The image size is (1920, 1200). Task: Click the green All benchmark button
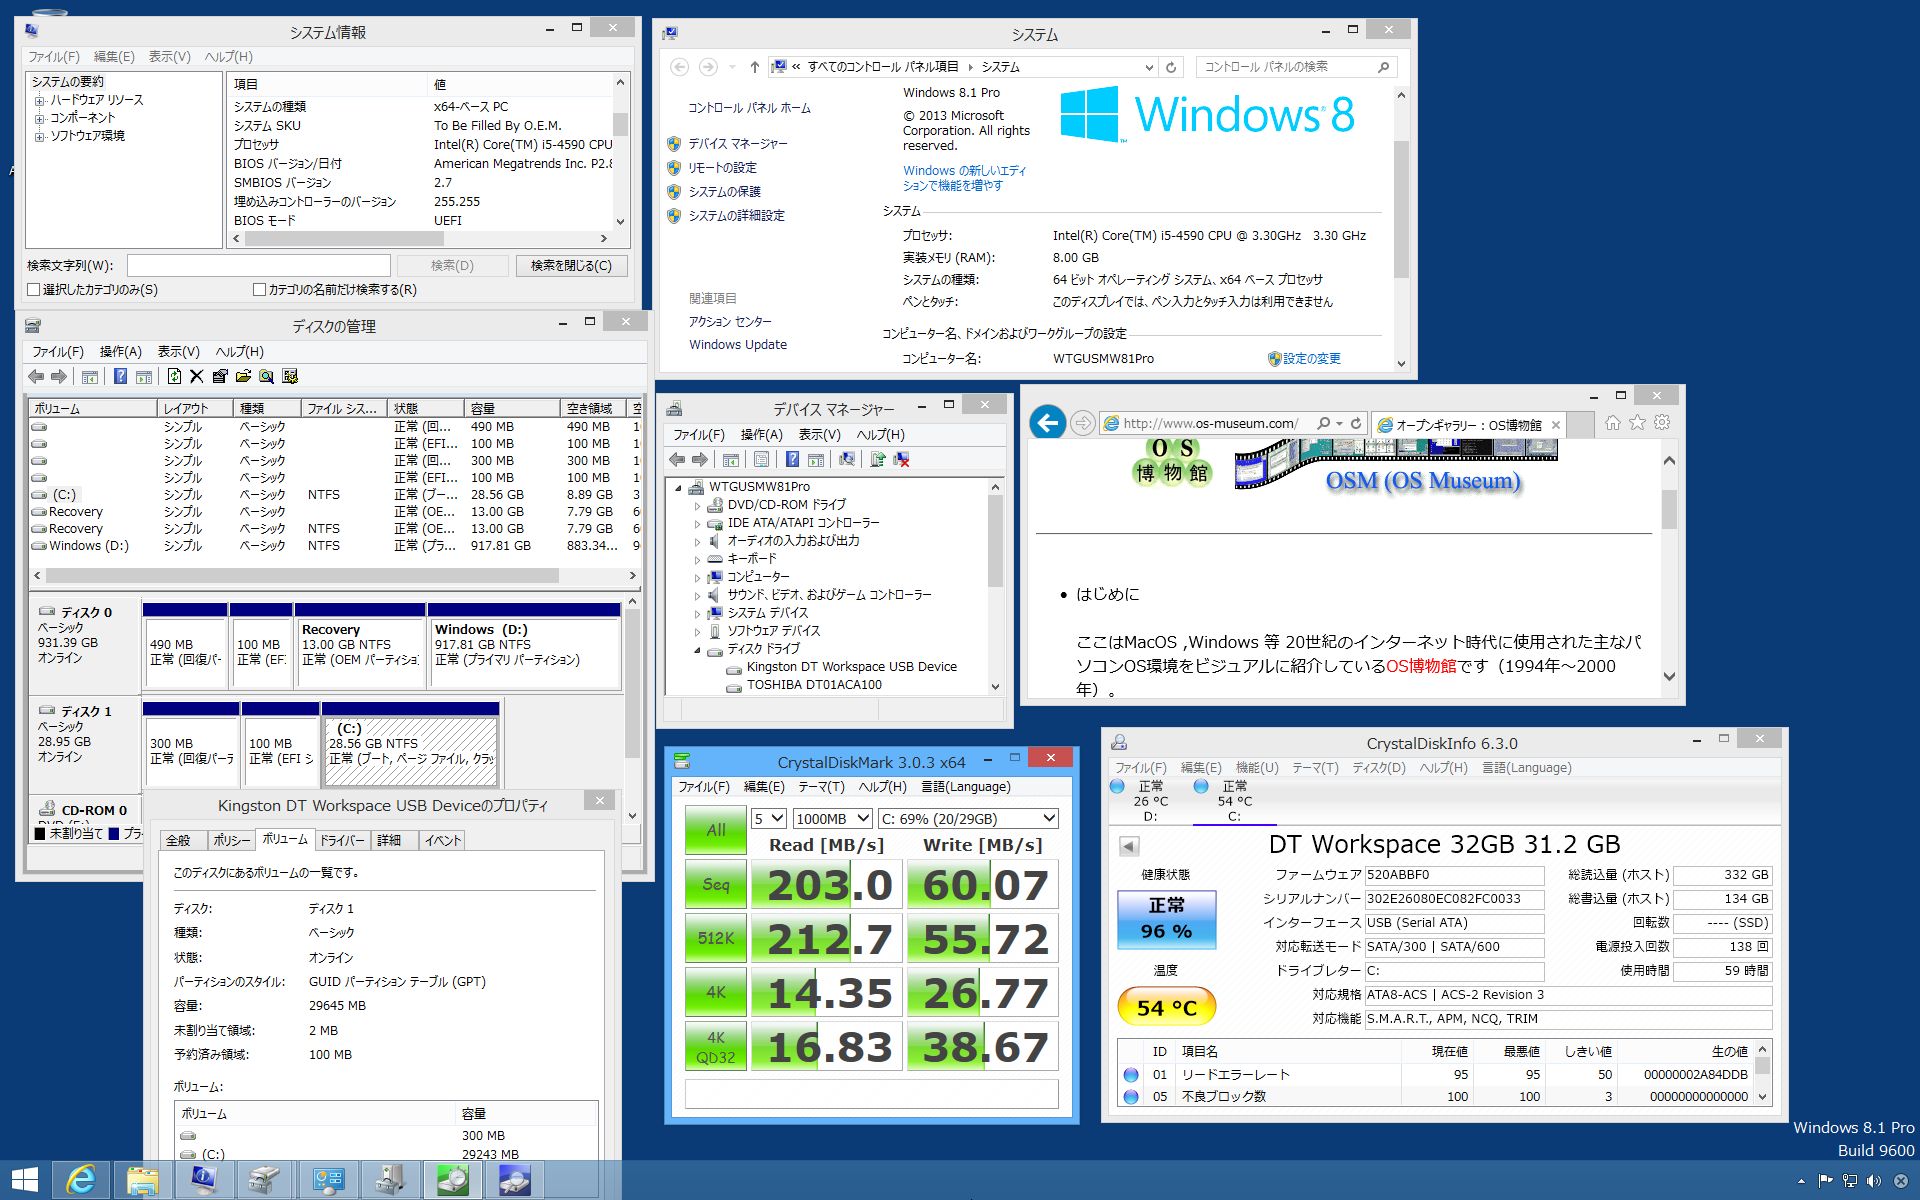tap(715, 830)
